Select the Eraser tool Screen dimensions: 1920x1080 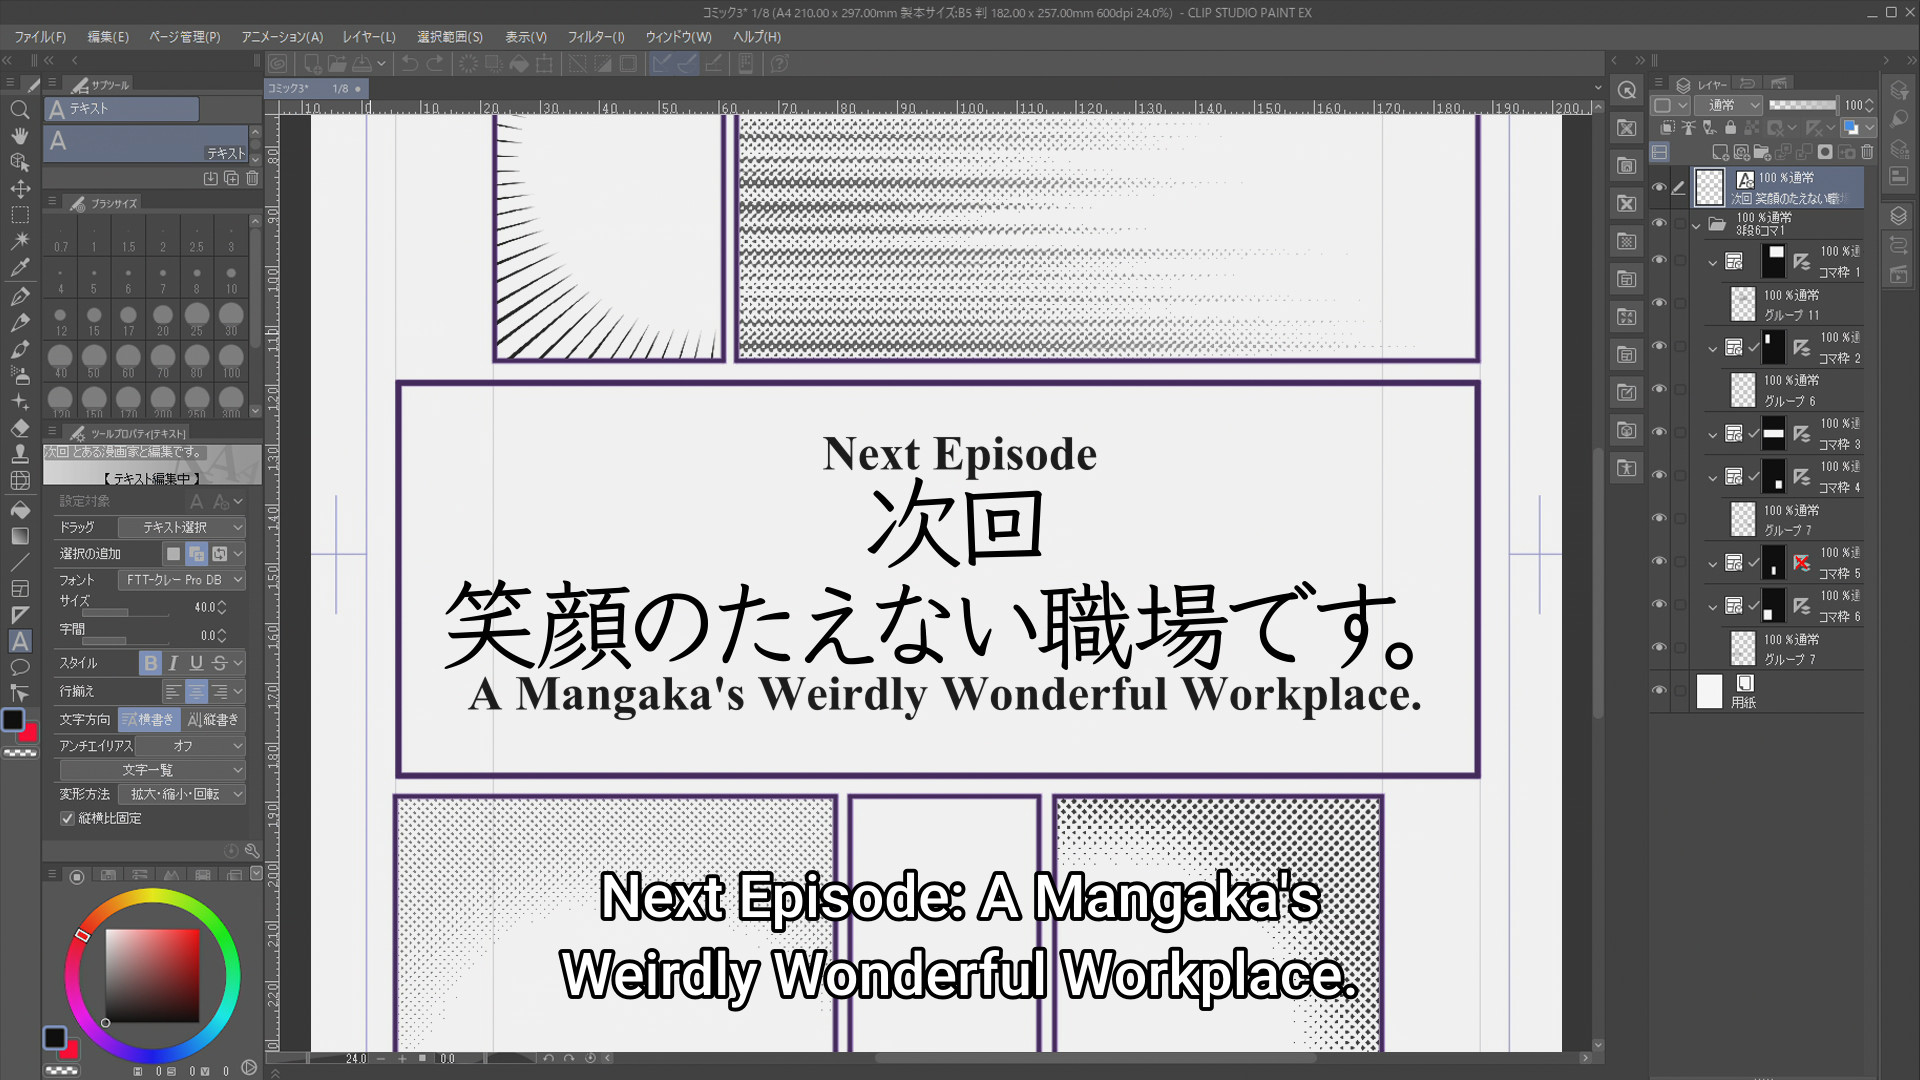tap(19, 428)
